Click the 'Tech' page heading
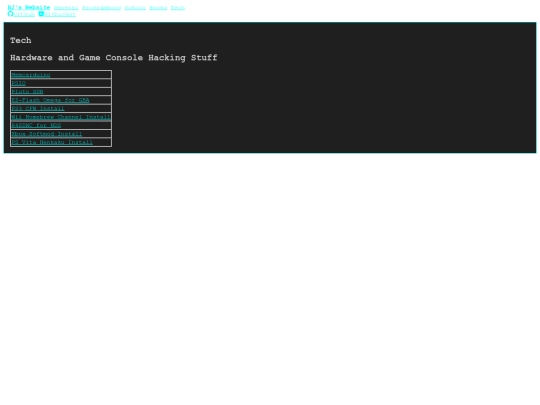Viewport: 540px width, 405px height. click(21, 40)
